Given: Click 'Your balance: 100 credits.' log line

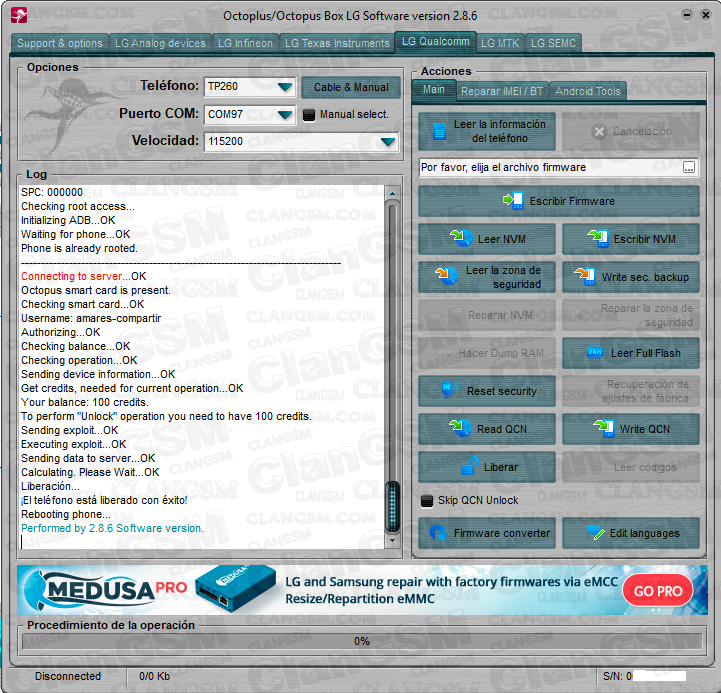Looking at the screenshot, I should [85, 402].
